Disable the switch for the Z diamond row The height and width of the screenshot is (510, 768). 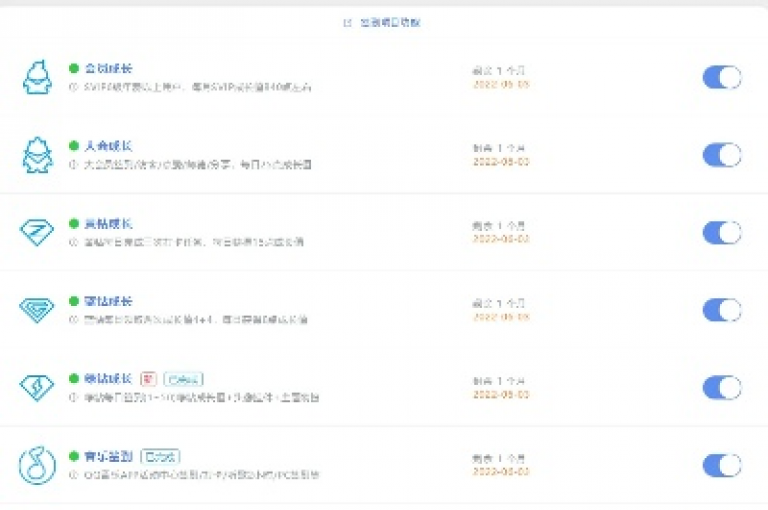tap(722, 232)
